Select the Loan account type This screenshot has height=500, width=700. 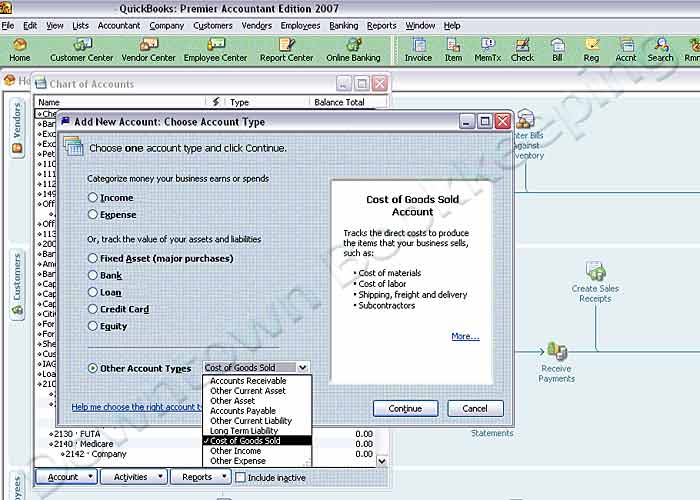coord(92,292)
